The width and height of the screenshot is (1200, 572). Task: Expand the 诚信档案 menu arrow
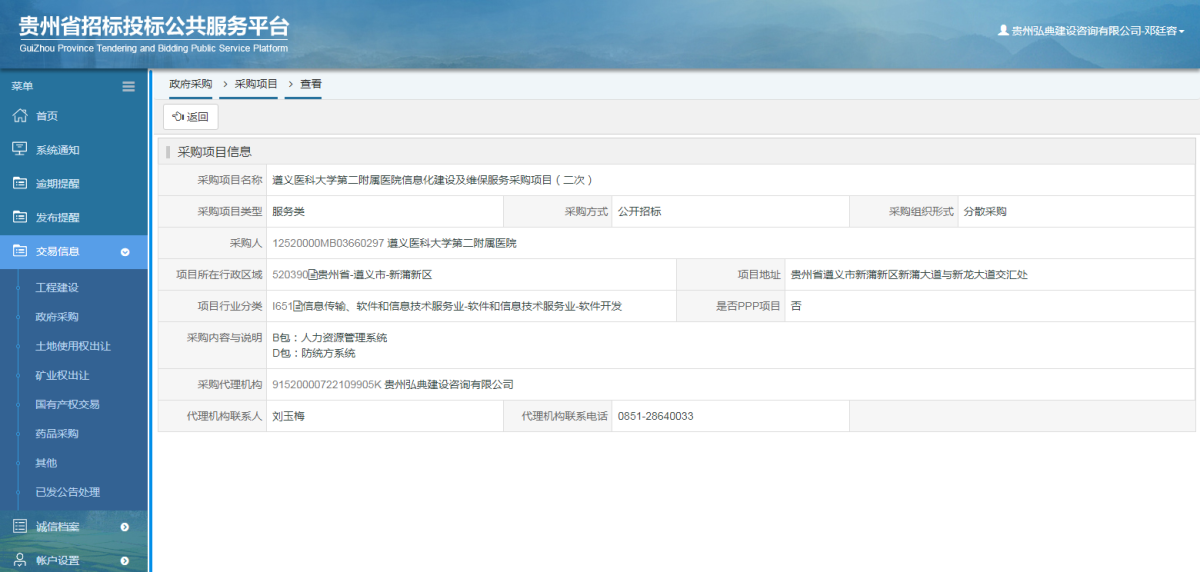[x=125, y=527]
